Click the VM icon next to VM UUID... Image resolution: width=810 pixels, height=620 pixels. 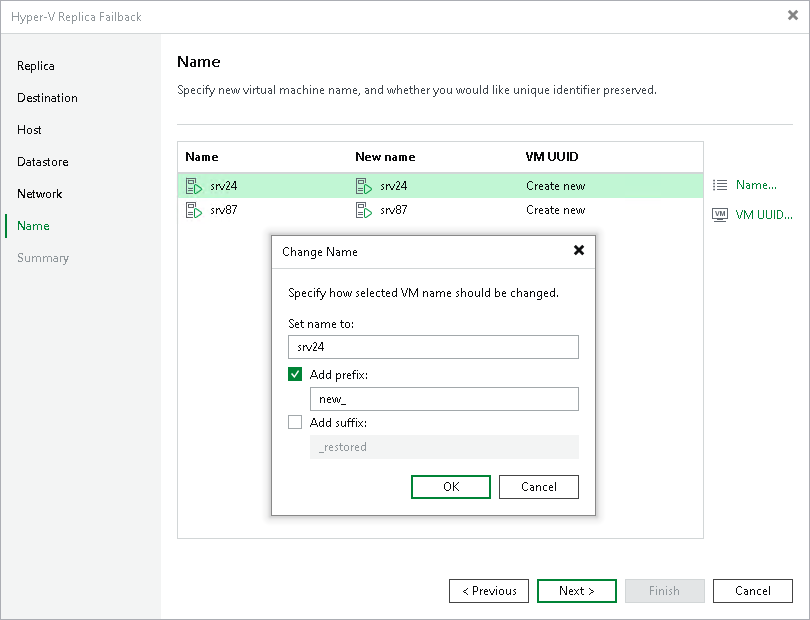tap(720, 214)
